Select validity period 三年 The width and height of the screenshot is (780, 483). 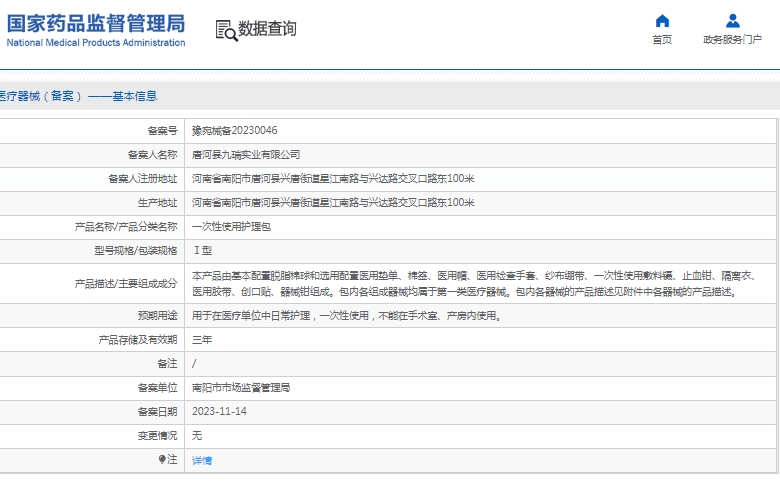[x=202, y=340]
